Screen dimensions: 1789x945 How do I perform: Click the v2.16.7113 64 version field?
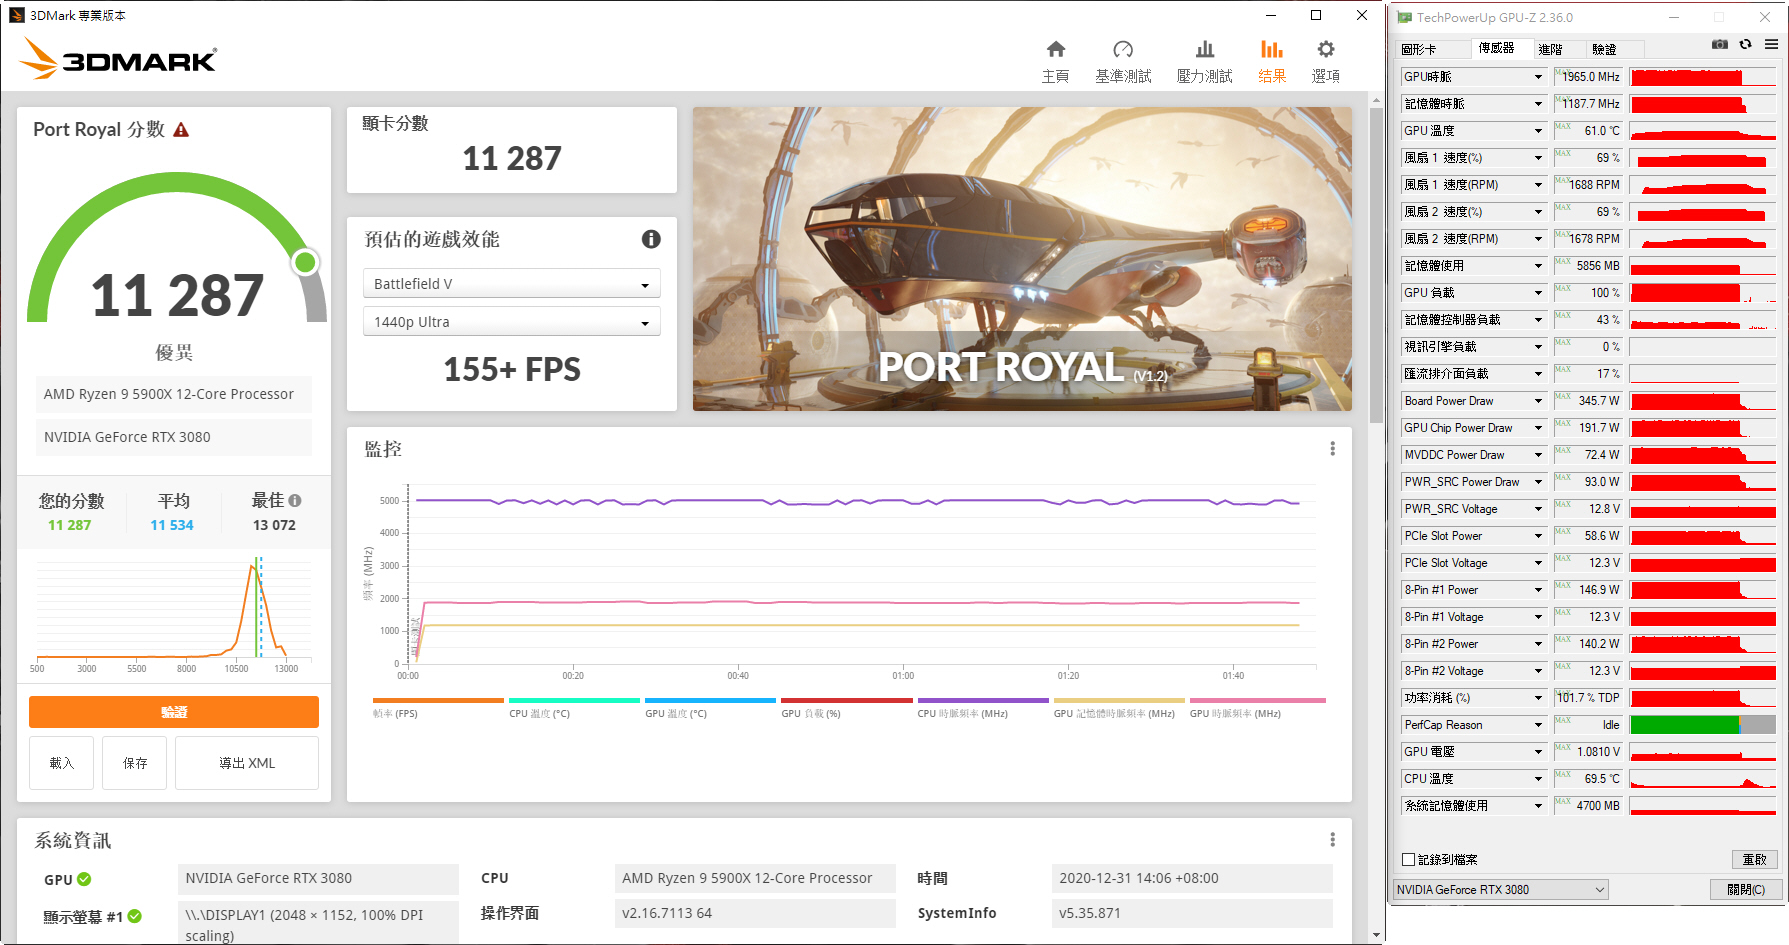pyautogui.click(x=755, y=913)
